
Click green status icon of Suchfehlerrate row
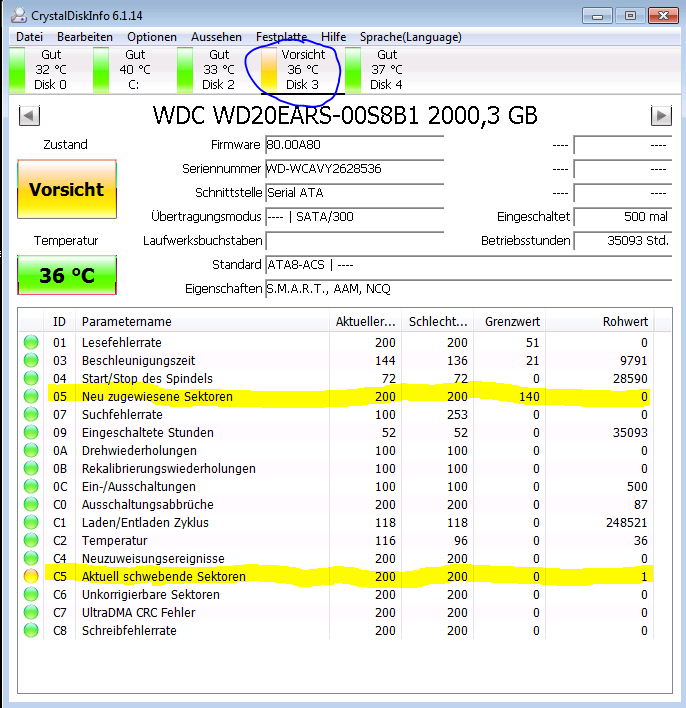coord(31,415)
